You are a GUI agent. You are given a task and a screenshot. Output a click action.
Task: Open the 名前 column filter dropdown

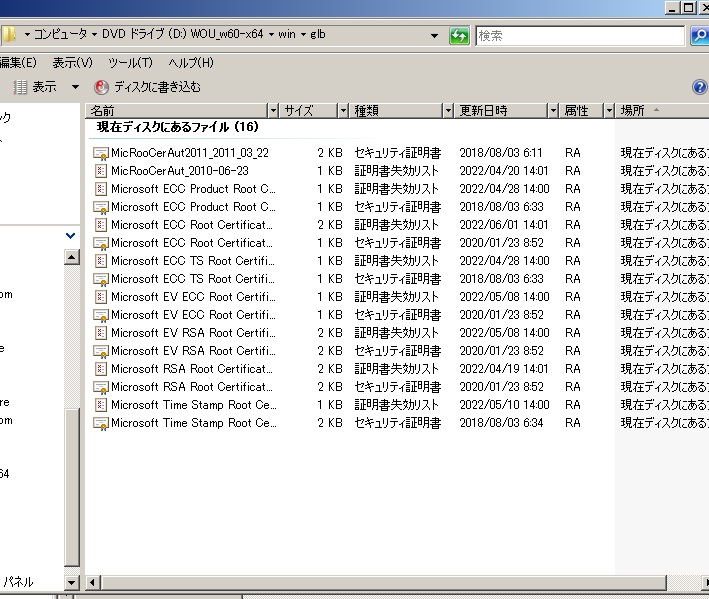(273, 110)
